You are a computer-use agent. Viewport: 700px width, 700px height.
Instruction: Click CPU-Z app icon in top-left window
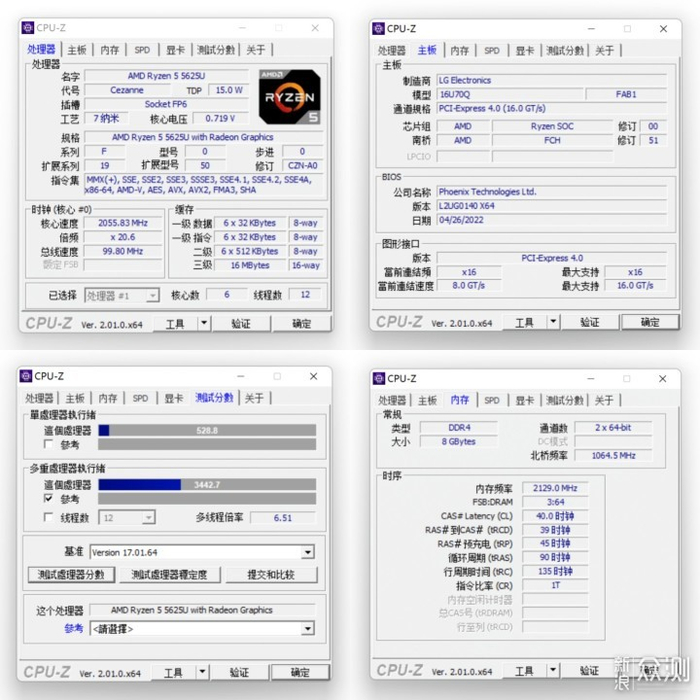click(x=28, y=28)
